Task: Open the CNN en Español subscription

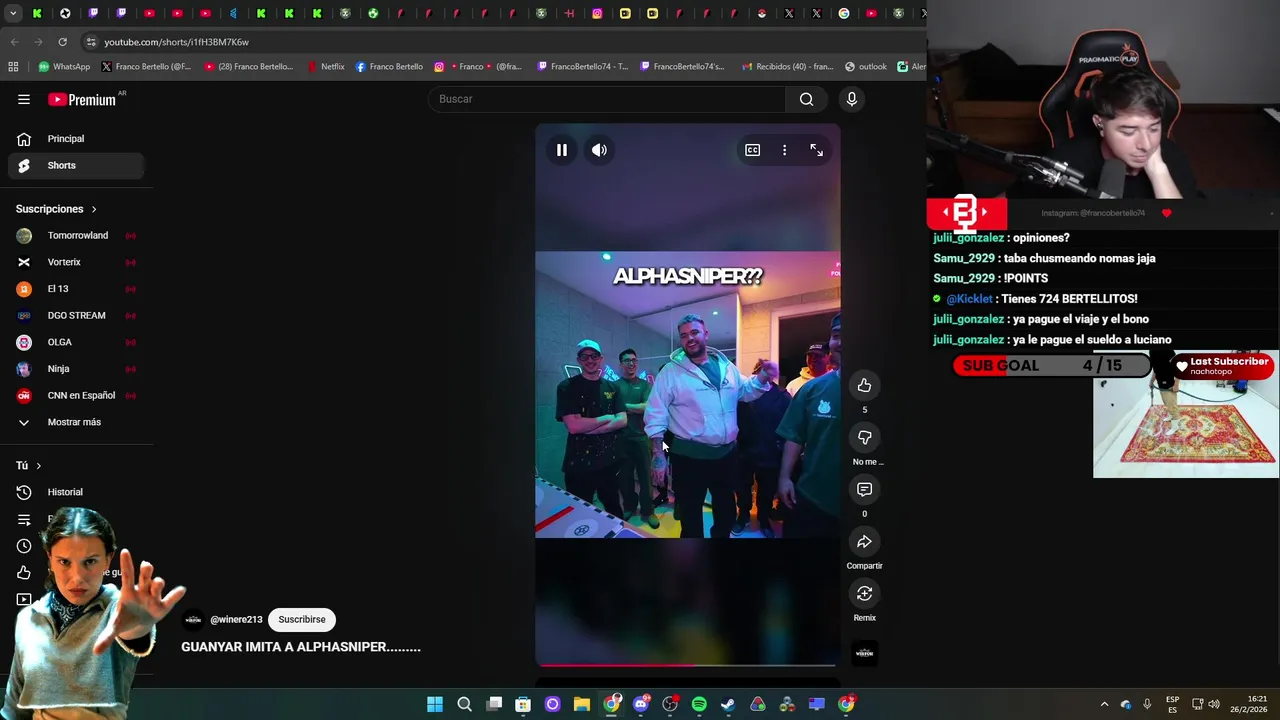Action: point(76,395)
